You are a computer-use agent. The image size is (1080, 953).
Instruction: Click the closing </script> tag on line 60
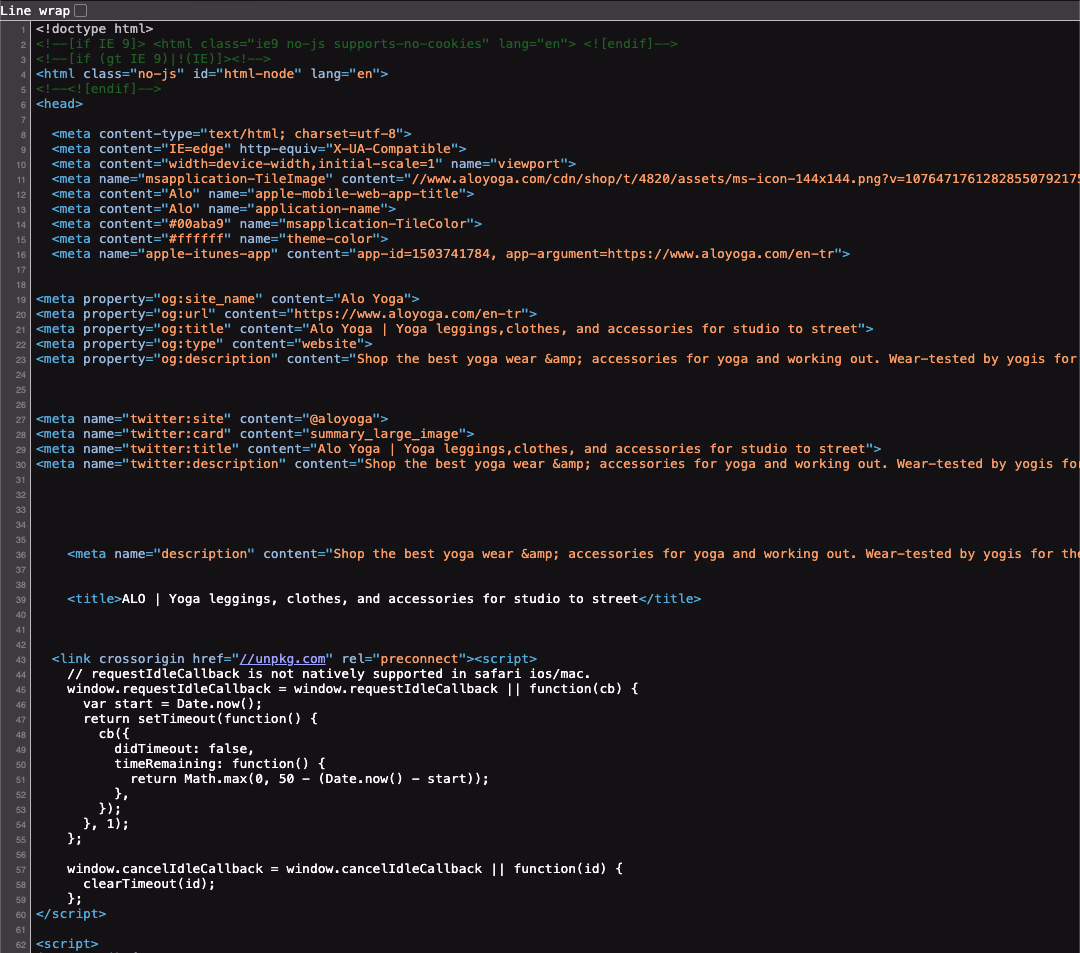pos(71,914)
